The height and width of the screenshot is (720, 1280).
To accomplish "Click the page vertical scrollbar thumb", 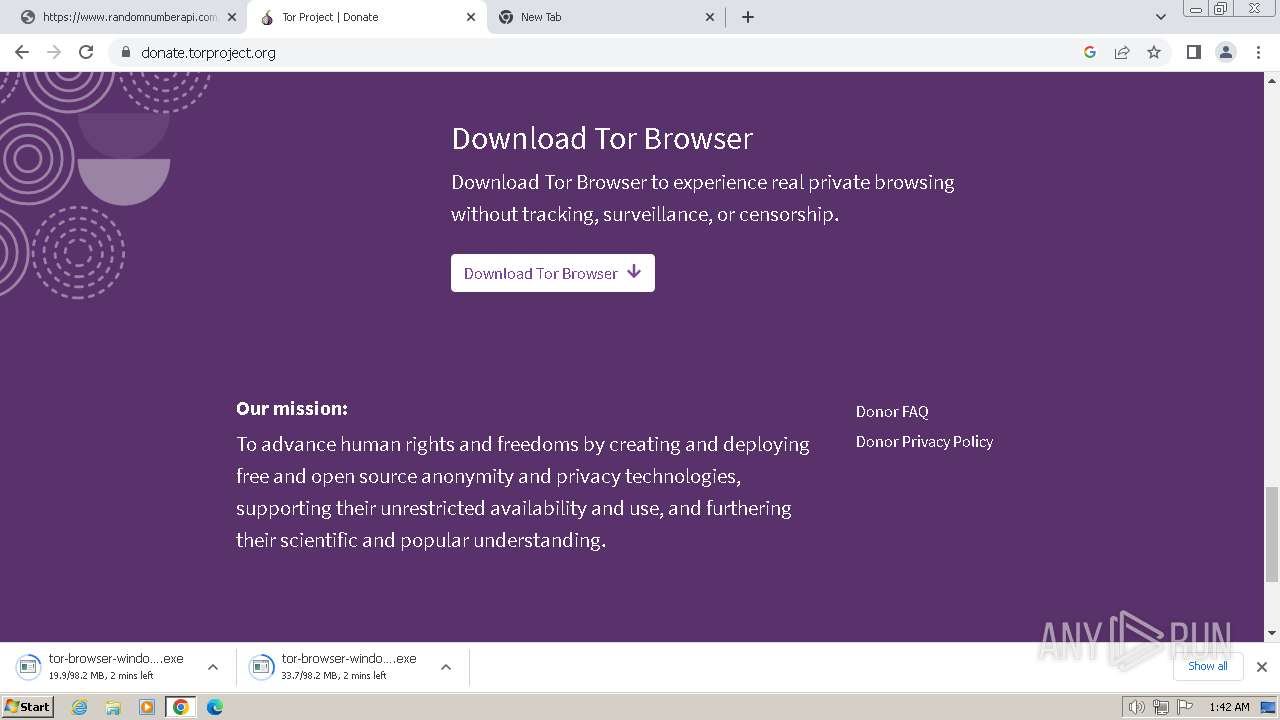I will 1272,533.
